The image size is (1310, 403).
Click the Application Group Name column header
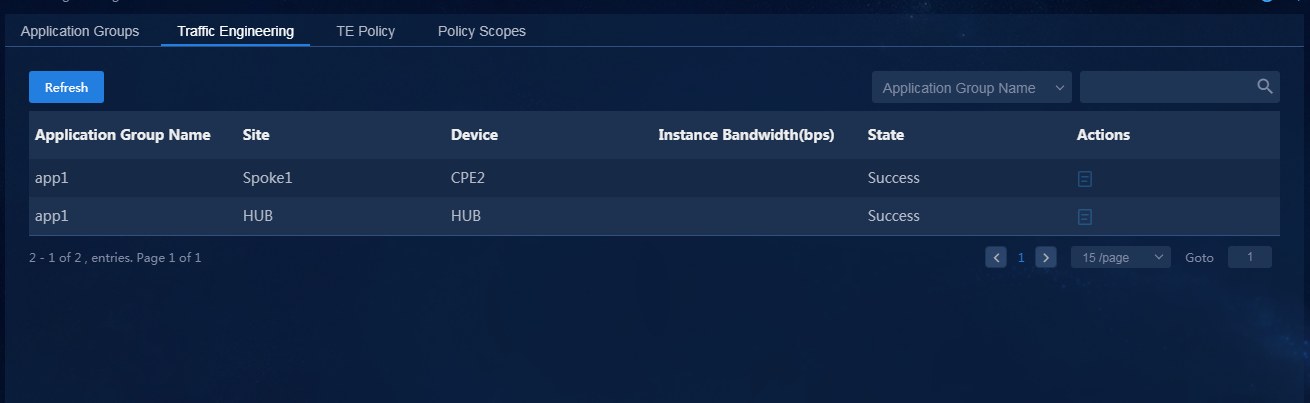123,135
